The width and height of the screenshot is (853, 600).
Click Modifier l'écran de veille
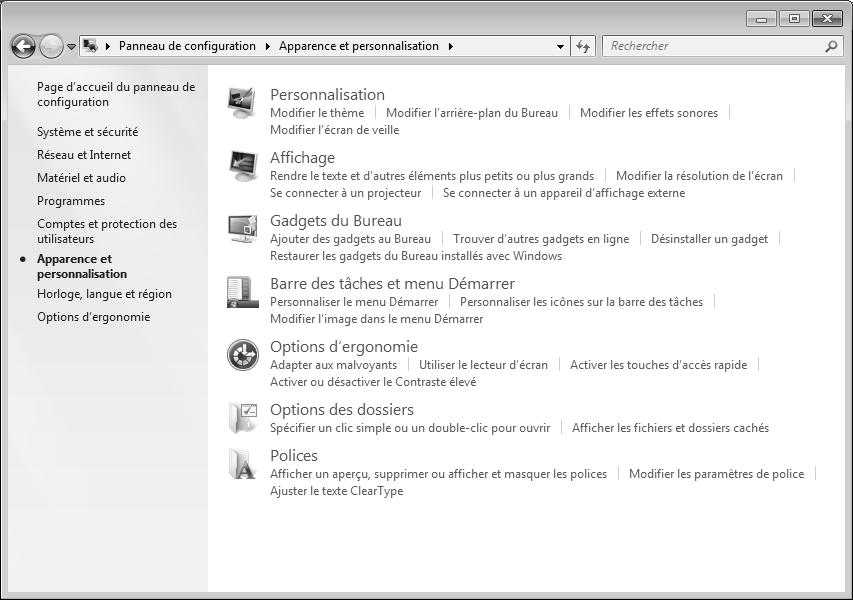(x=334, y=129)
